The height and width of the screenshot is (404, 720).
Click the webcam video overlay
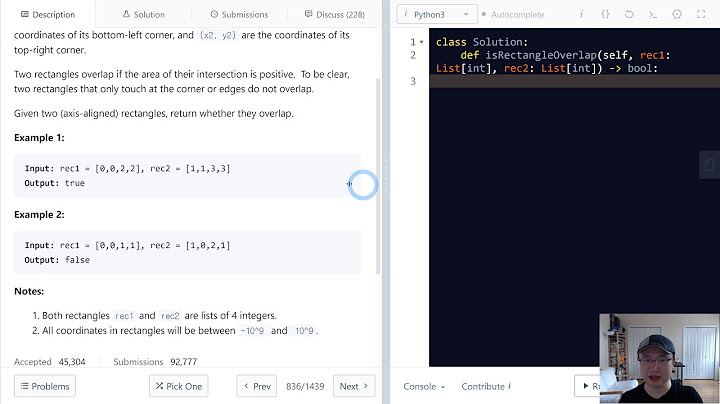659,359
